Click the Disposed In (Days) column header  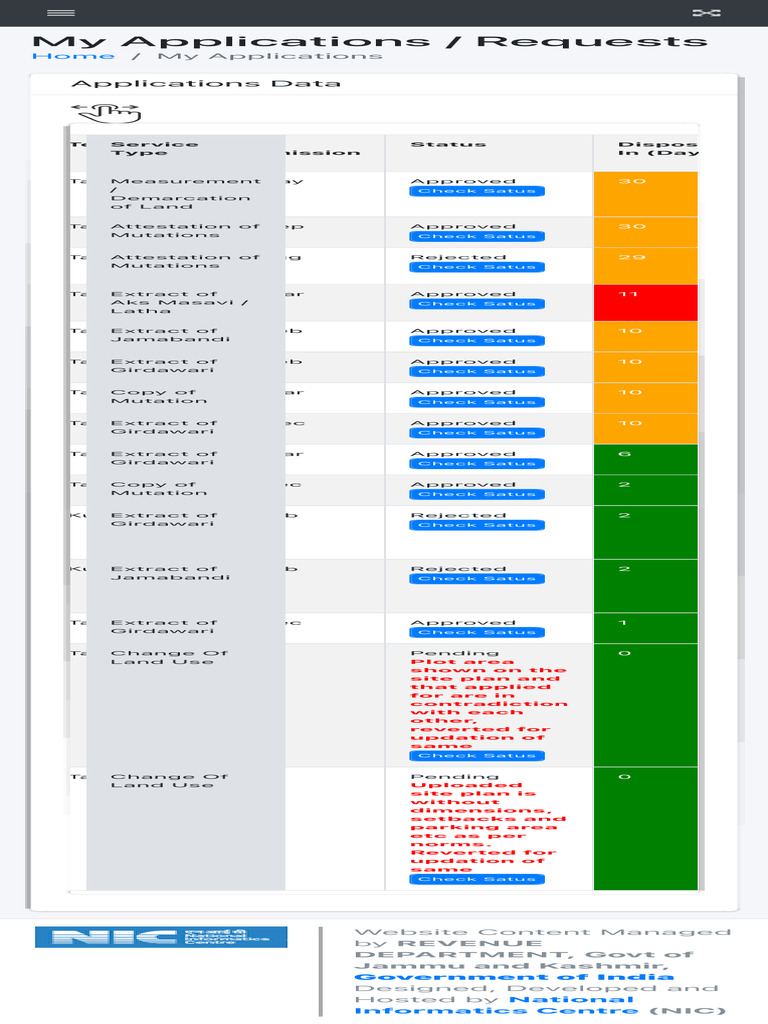(646, 153)
